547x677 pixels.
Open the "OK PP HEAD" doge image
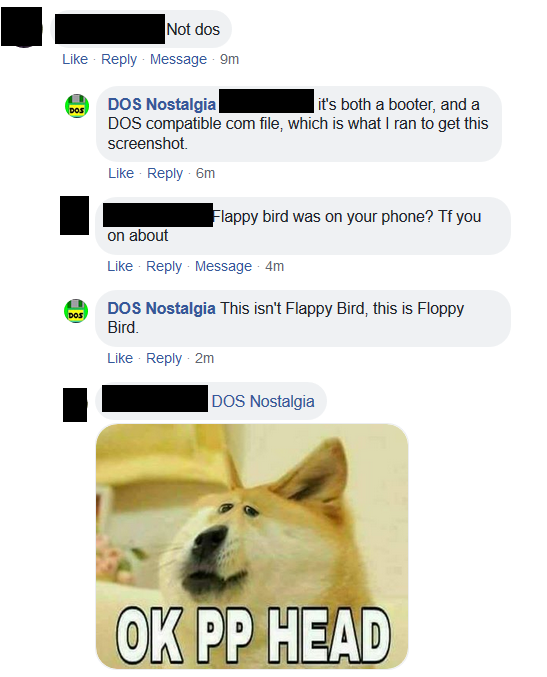[252, 546]
